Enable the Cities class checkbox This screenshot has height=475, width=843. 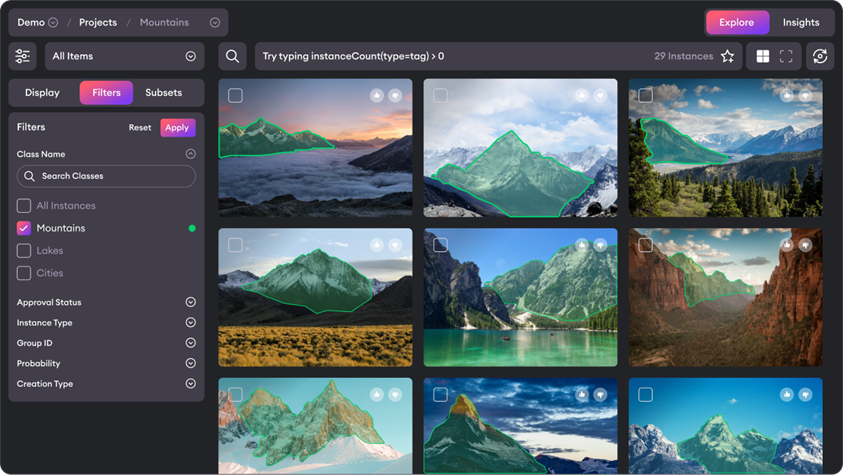click(24, 273)
